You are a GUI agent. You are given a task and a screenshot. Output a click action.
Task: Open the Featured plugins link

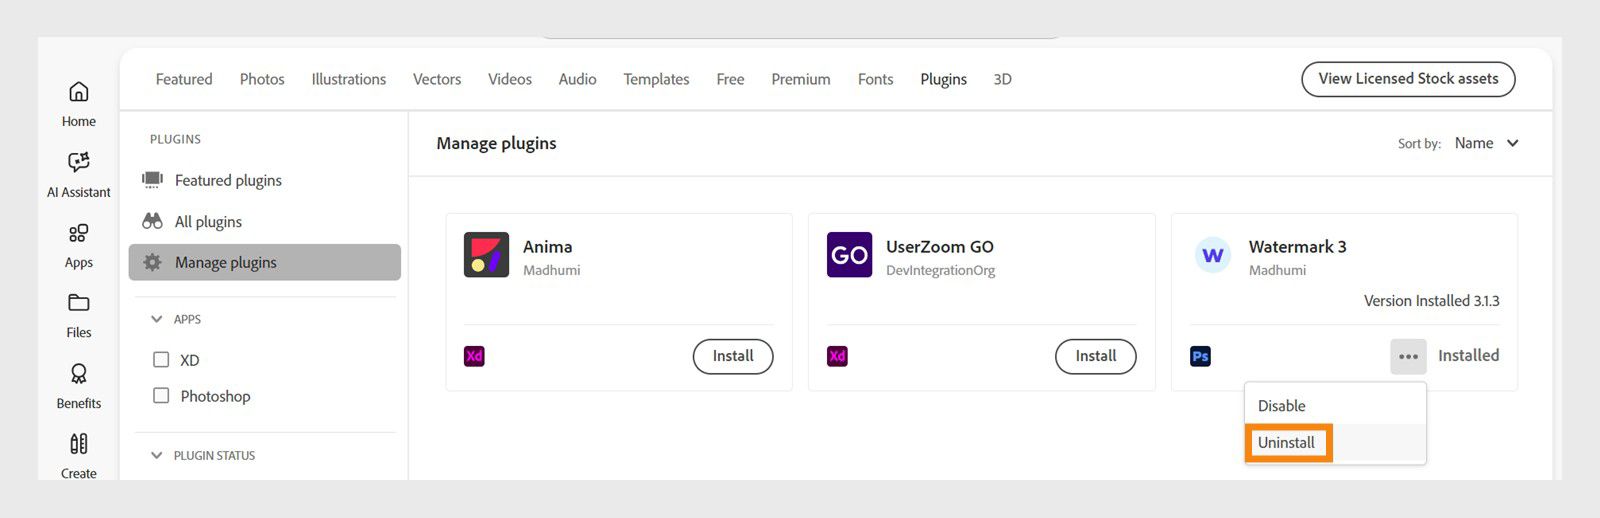point(228,180)
